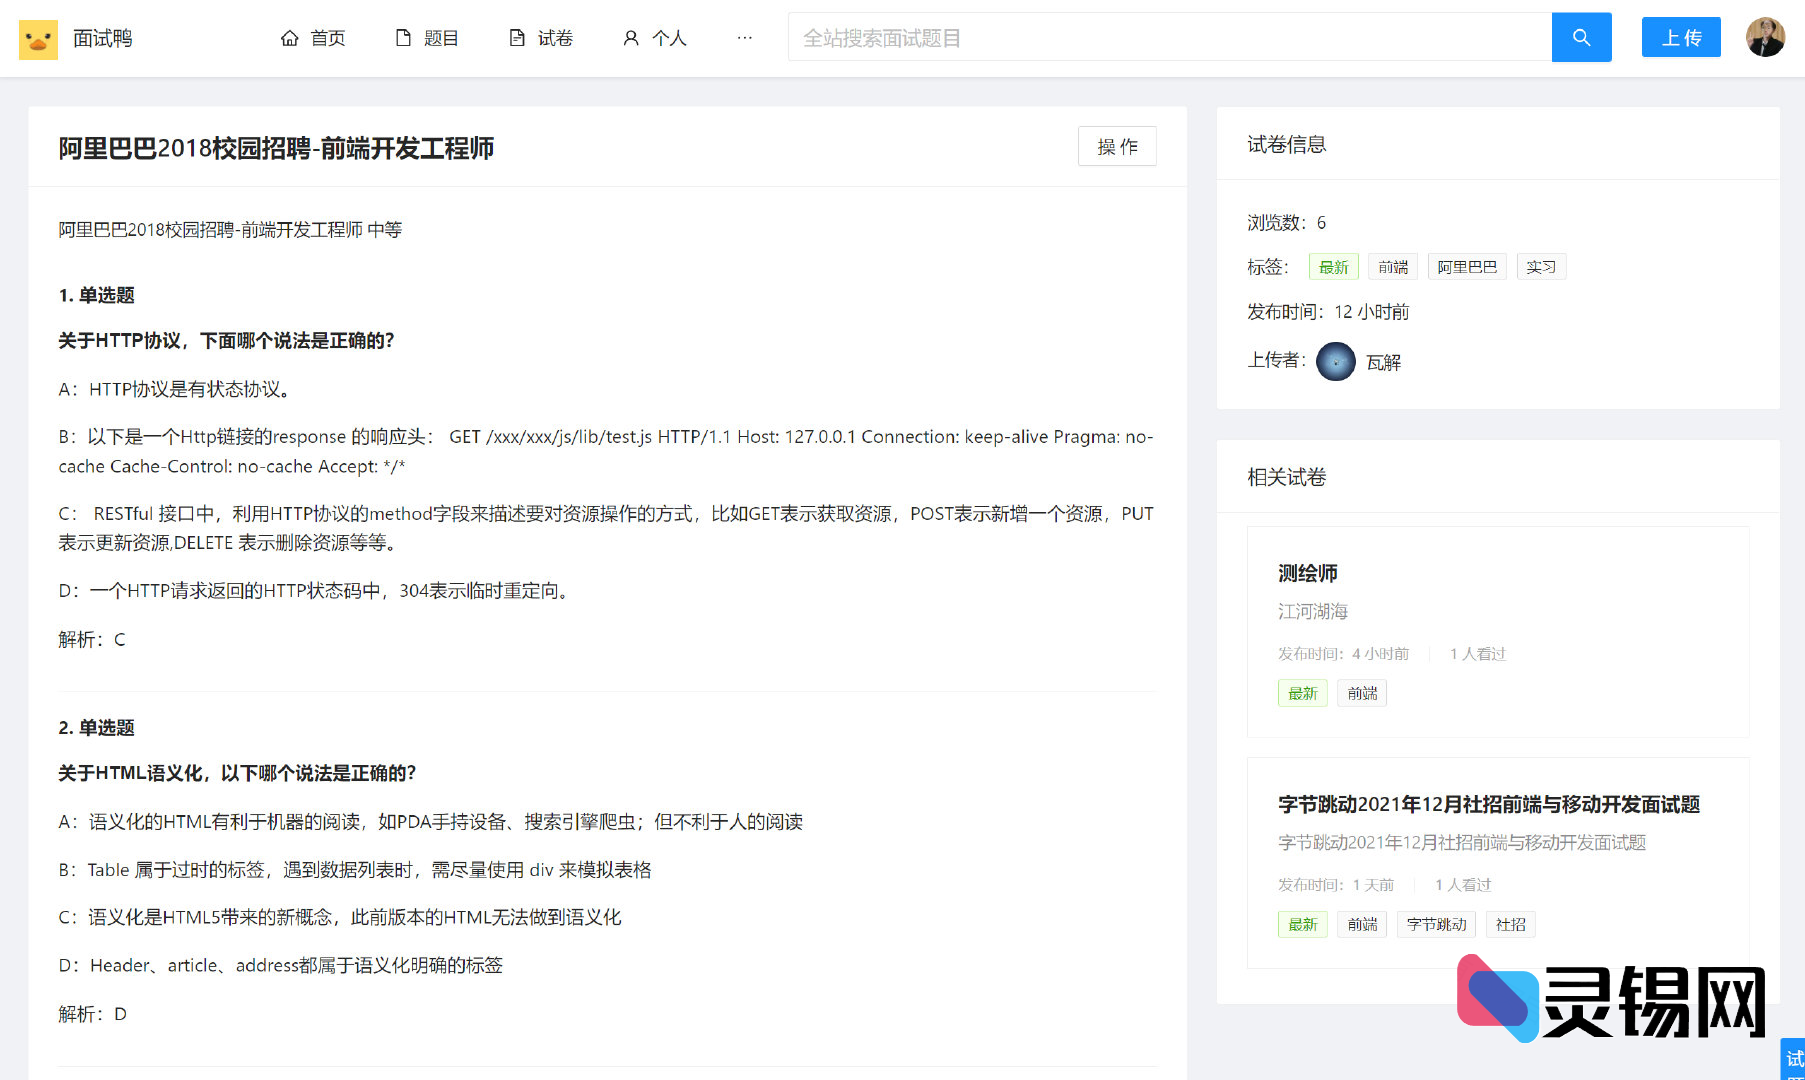The image size is (1805, 1080).
Task: Click the magnifier search icon
Action: [x=1580, y=37]
